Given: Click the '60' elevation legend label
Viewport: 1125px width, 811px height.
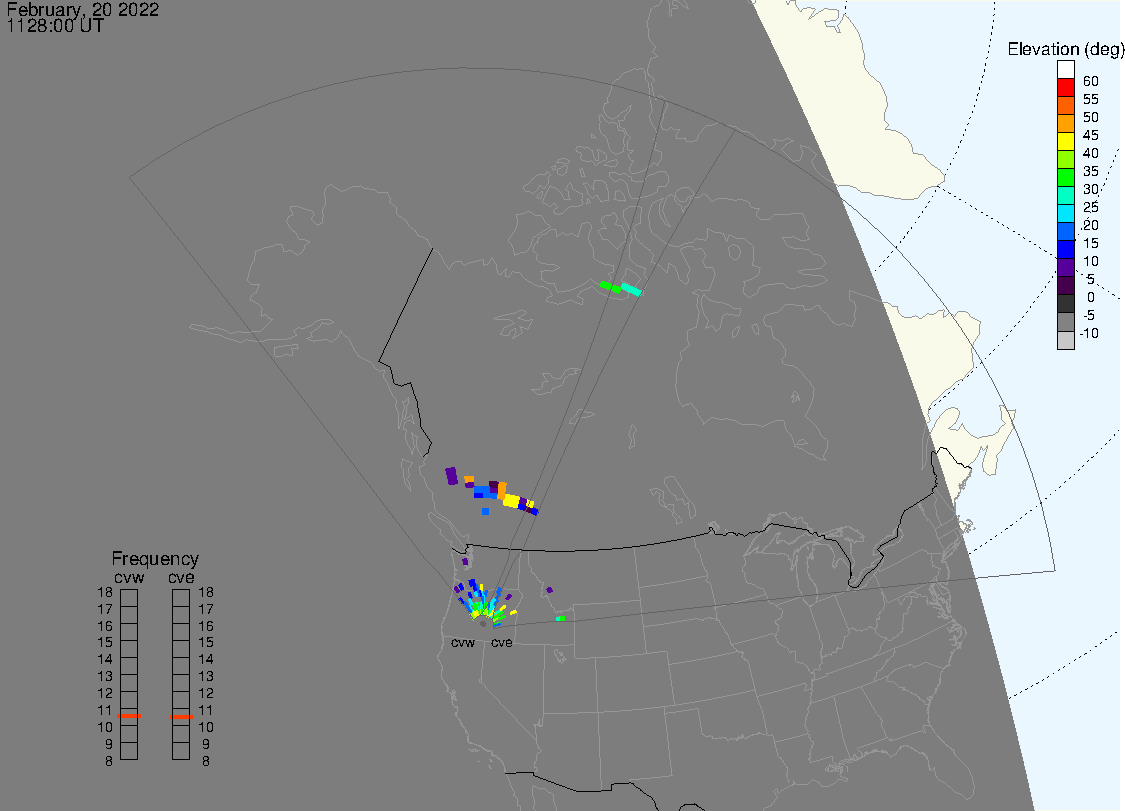Looking at the screenshot, I should (1091, 81).
